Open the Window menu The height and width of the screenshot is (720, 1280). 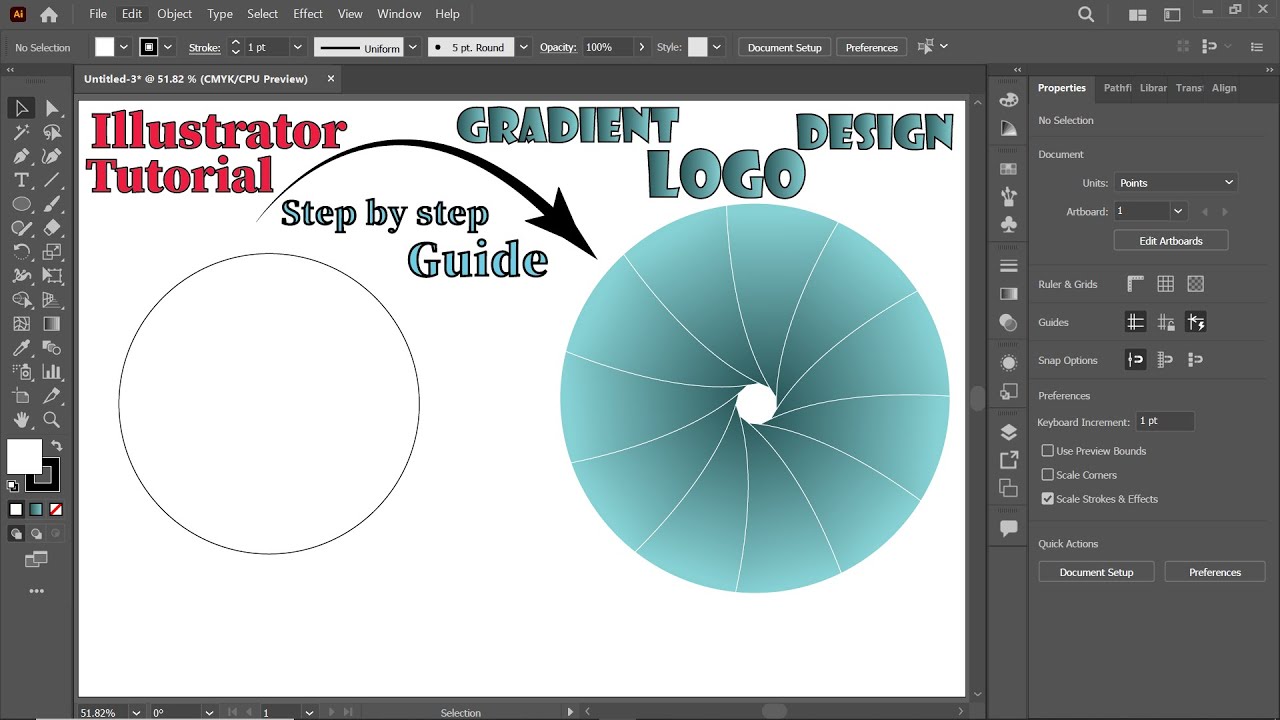pos(399,14)
